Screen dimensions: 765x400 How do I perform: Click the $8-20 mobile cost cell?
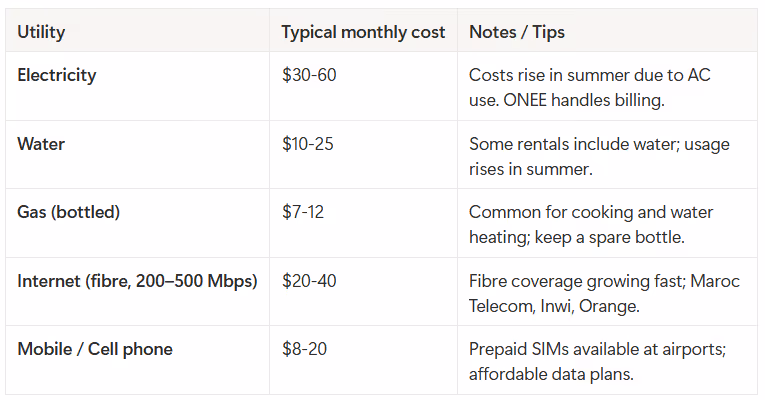tap(304, 349)
